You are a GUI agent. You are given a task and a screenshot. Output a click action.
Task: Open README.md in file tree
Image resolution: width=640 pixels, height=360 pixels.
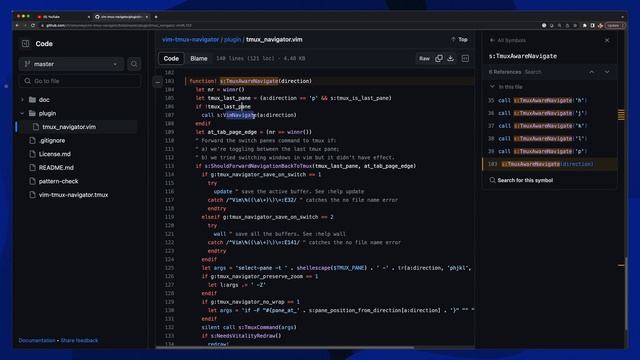(56, 168)
